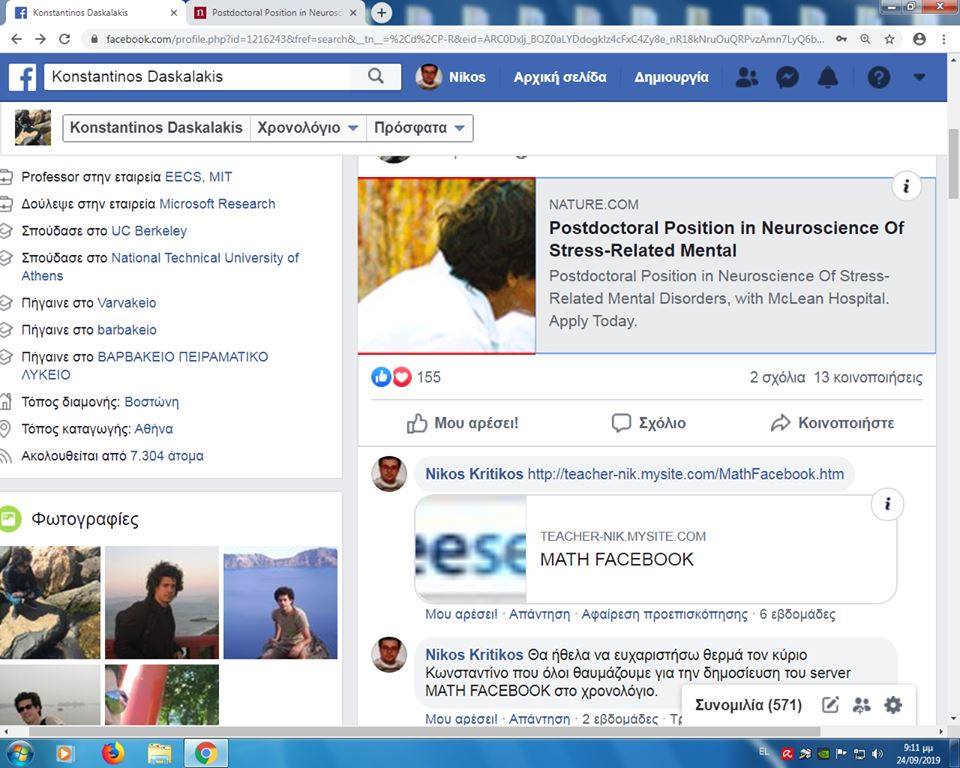Open the Αθήνα hometown link
The width and height of the screenshot is (960, 768).
point(154,429)
